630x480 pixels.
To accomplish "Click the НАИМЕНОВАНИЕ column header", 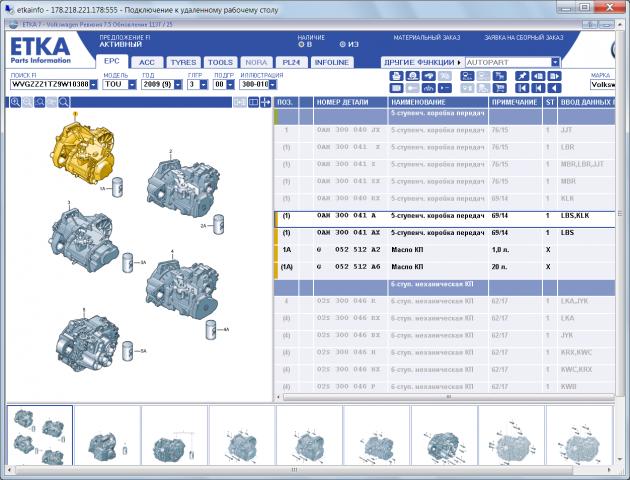I will pyautogui.click(x=438, y=102).
